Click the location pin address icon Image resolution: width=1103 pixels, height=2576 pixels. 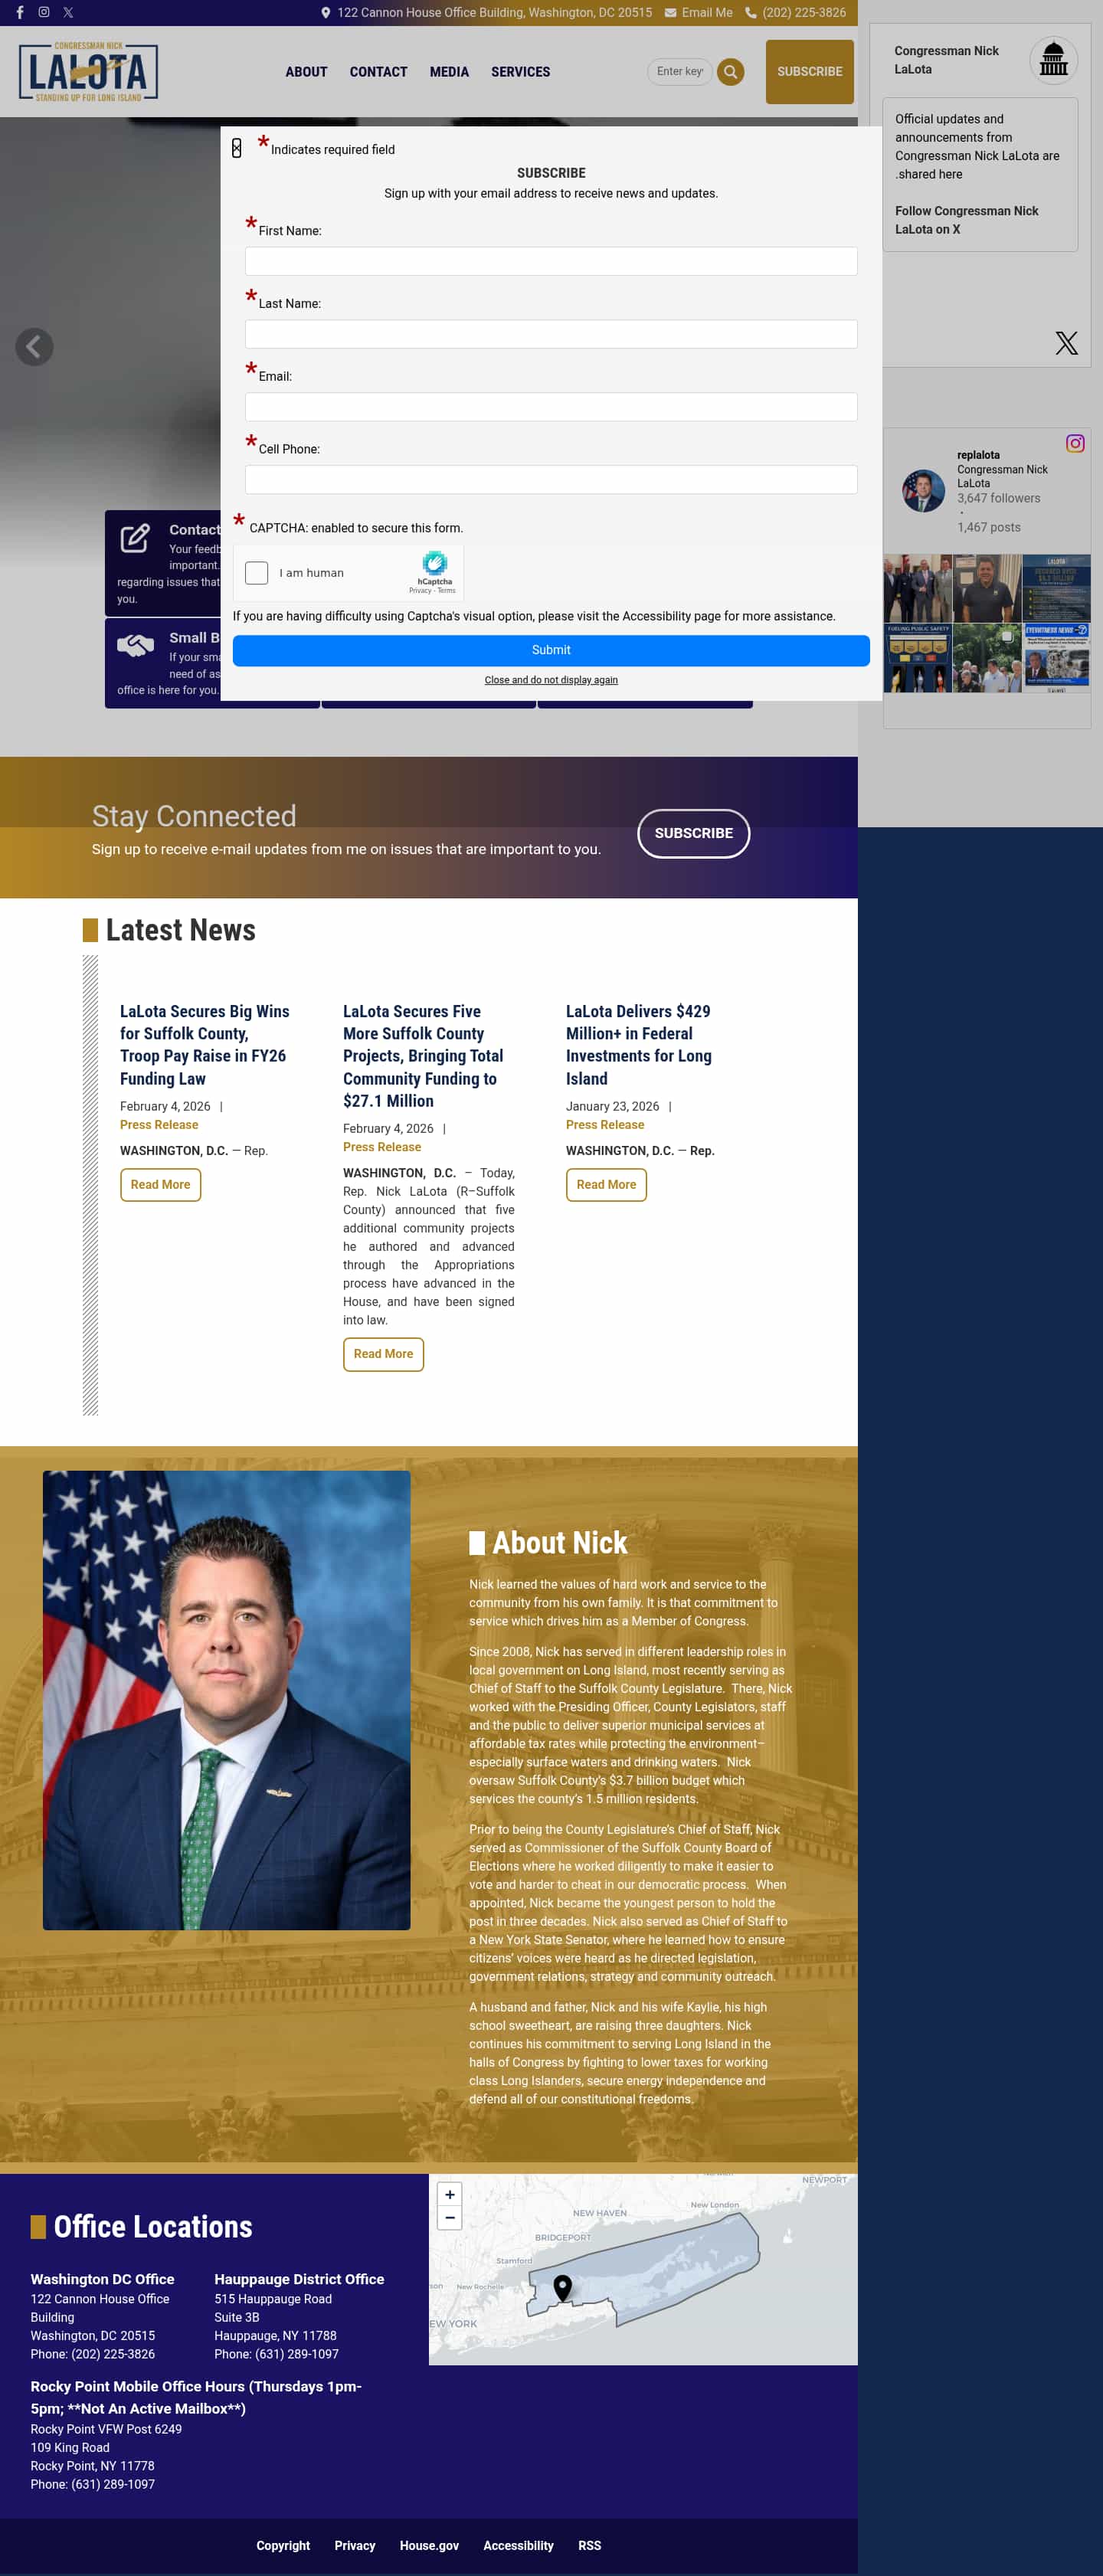(326, 13)
